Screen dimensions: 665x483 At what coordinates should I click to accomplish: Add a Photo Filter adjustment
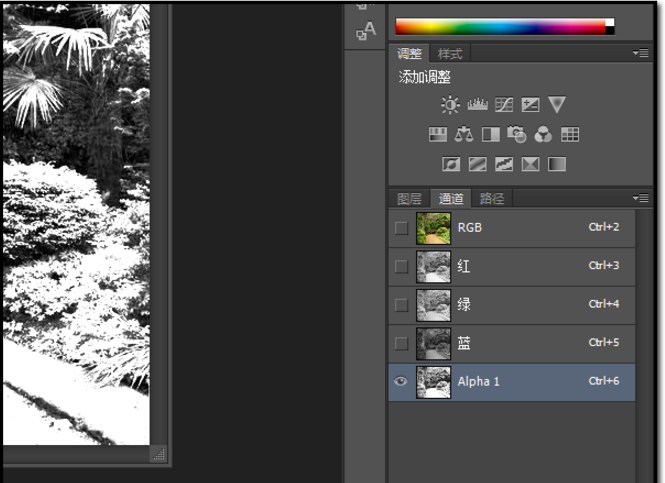pos(517,134)
